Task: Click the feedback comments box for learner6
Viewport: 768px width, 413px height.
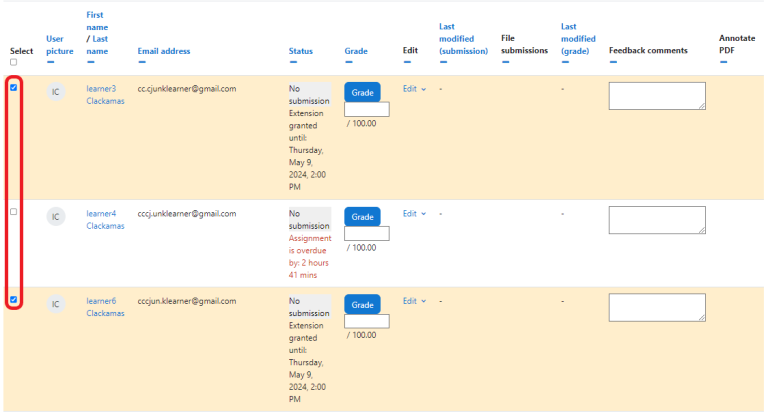Action: tap(657, 308)
